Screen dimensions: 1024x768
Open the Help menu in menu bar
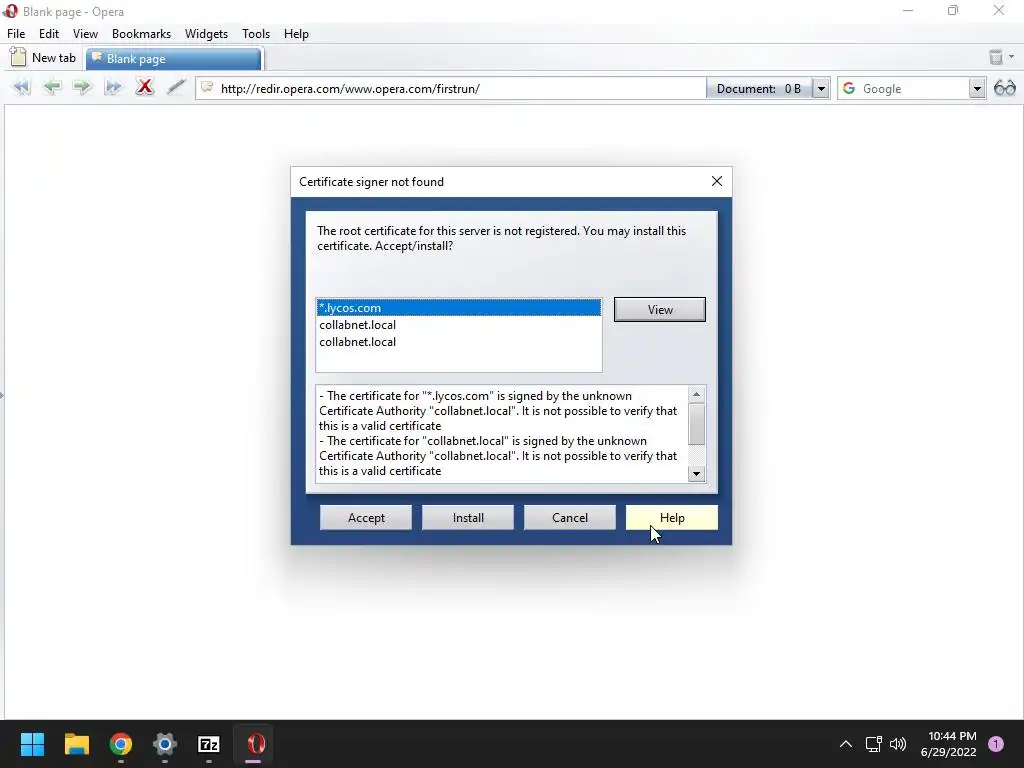point(296,34)
